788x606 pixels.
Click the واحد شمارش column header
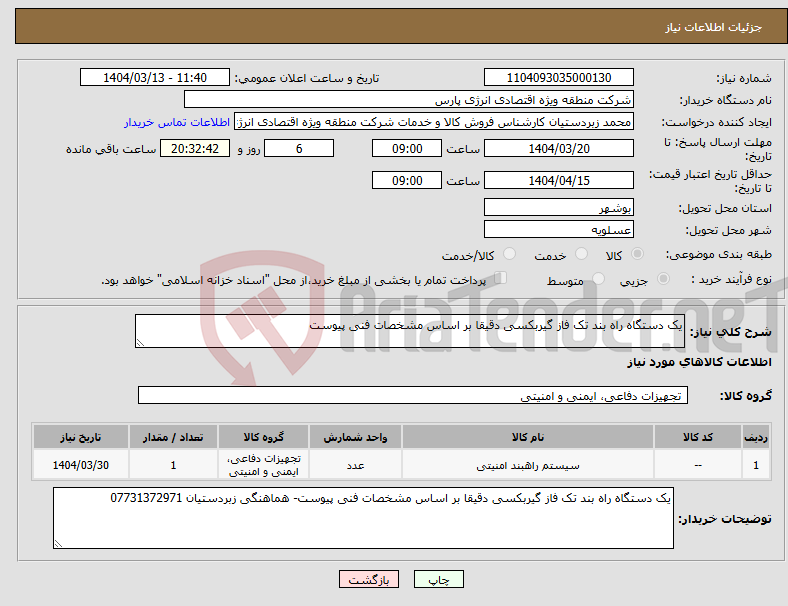click(355, 437)
